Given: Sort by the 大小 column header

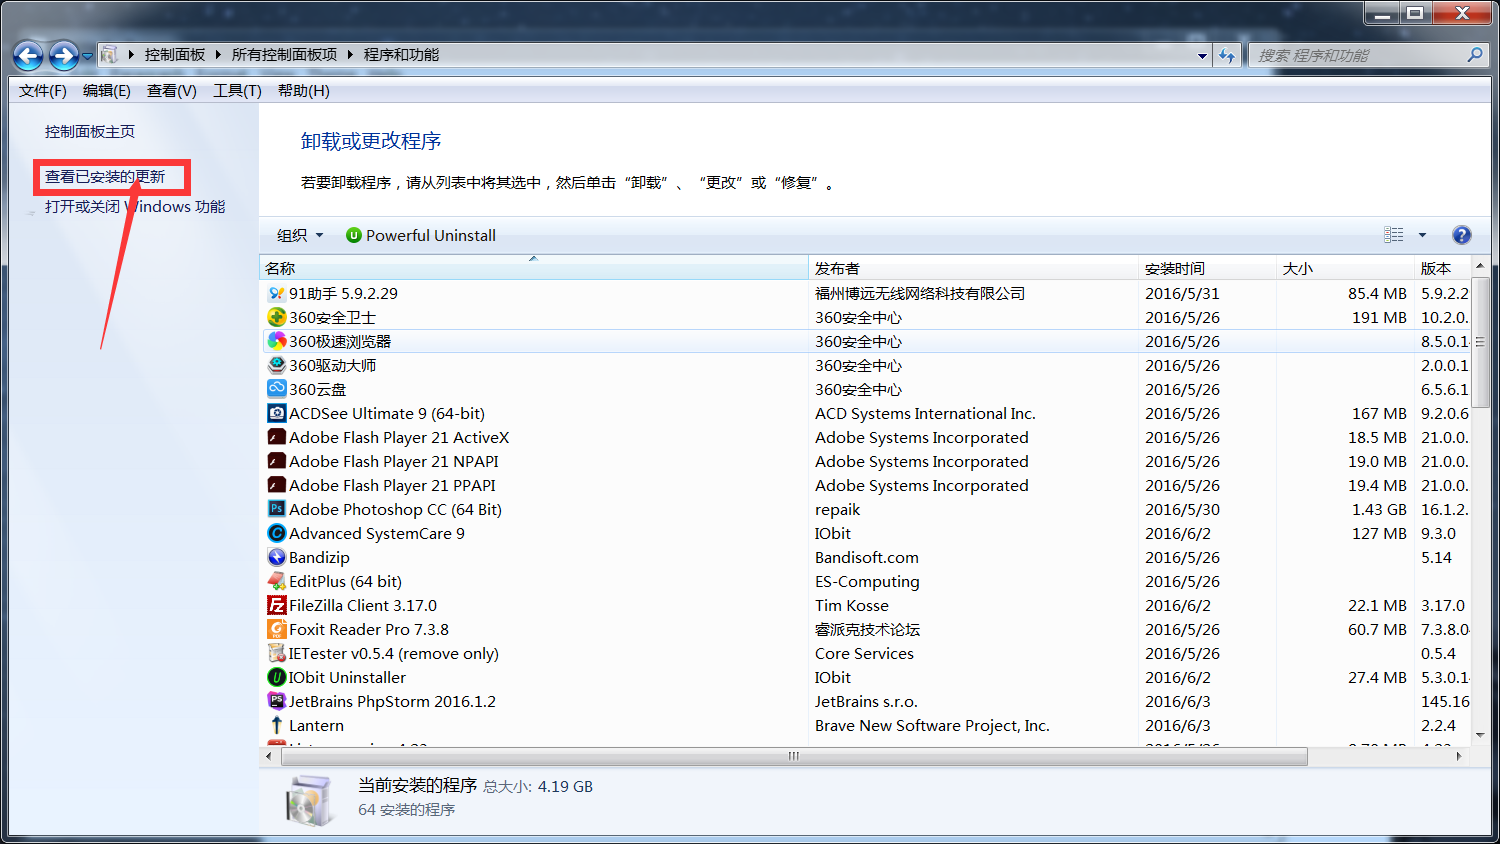Looking at the screenshot, I should pos(1345,268).
